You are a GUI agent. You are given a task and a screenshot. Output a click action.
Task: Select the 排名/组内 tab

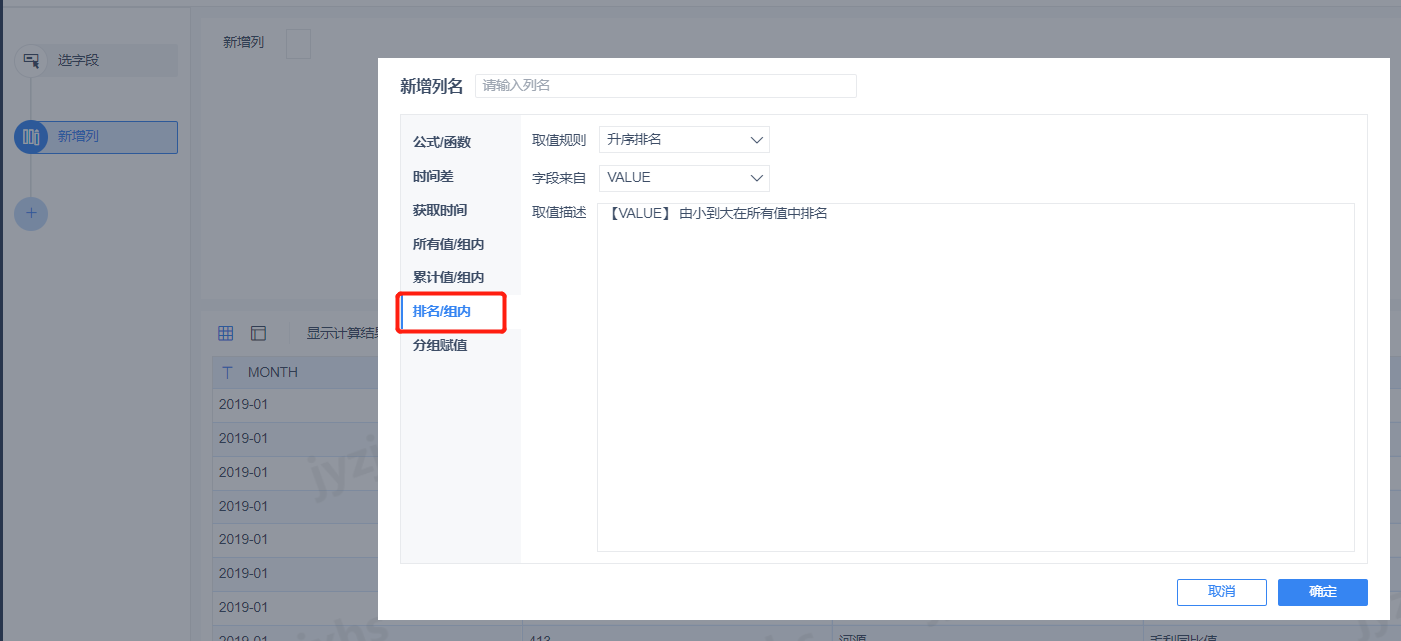tap(442, 312)
